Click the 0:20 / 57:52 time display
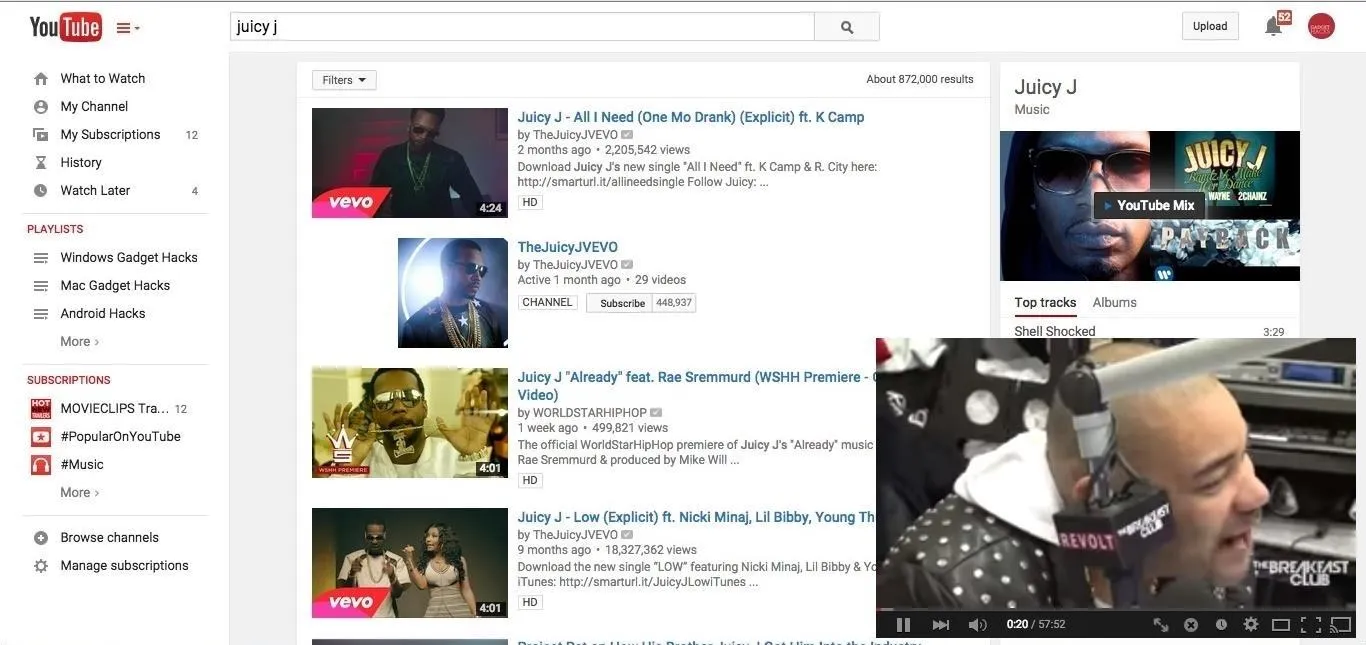The image size is (1366, 645). [1036, 624]
